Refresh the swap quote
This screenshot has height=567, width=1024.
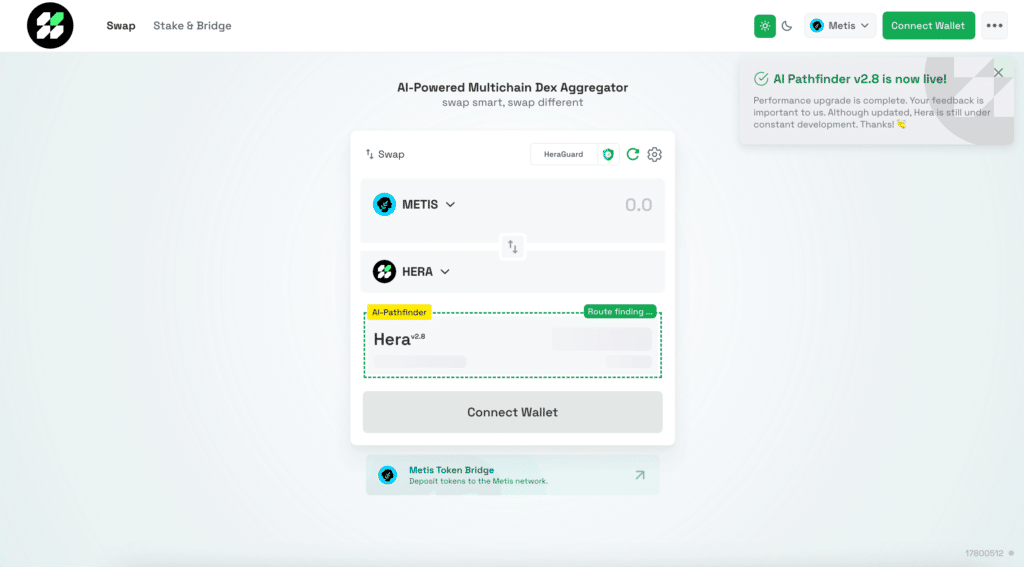[x=633, y=154]
